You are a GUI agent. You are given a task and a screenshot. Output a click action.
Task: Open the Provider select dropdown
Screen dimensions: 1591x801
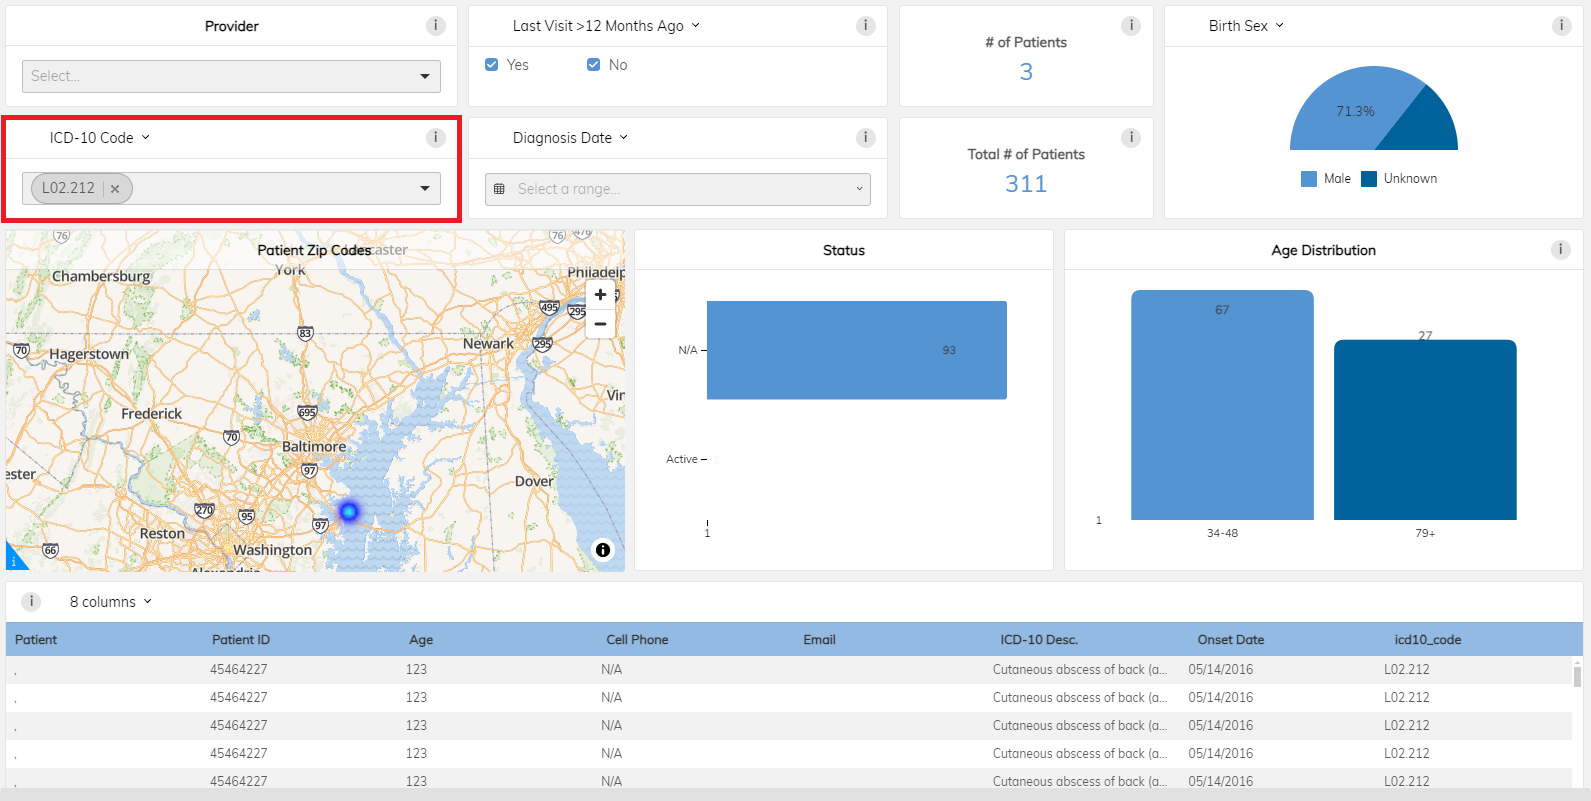231,76
